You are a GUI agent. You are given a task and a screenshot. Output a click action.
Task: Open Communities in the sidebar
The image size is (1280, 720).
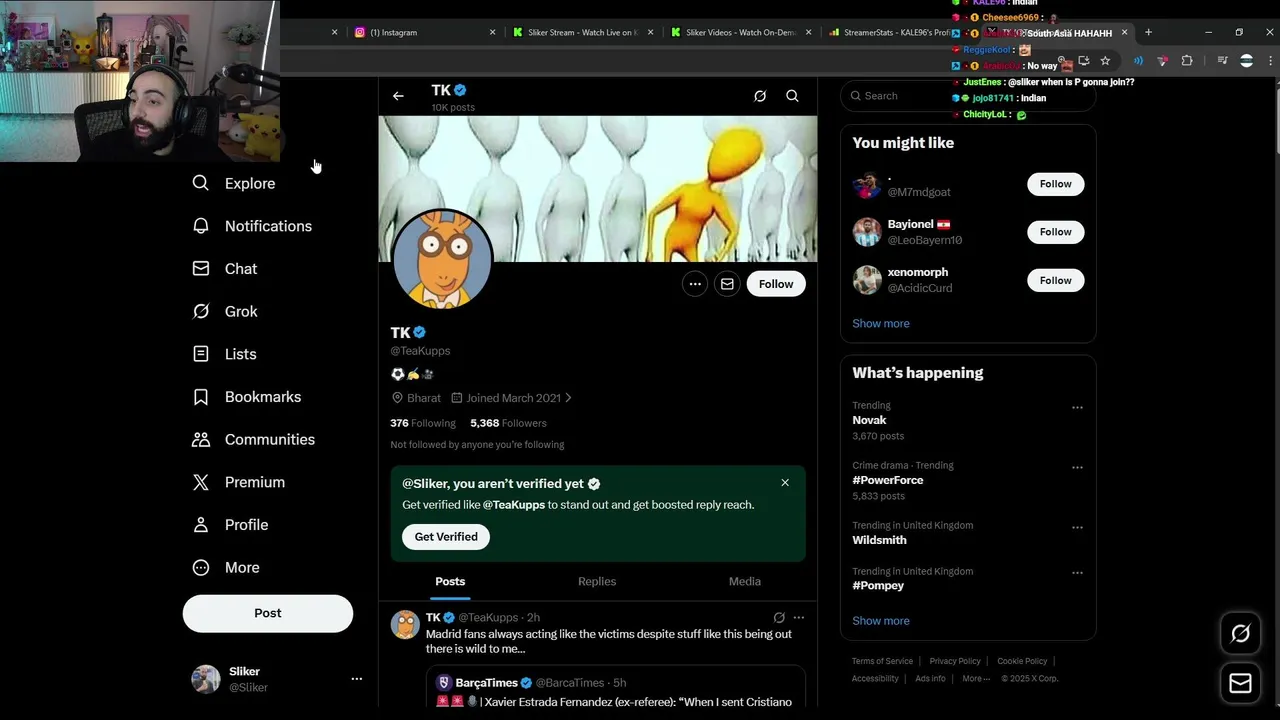tap(254, 439)
